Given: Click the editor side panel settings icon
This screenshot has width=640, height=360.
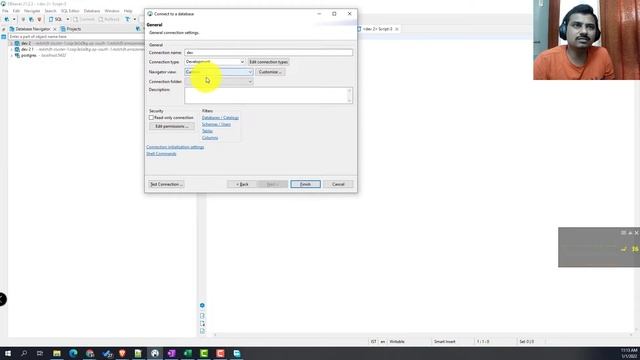Looking at the screenshot, I should pyautogui.click(x=202, y=305).
